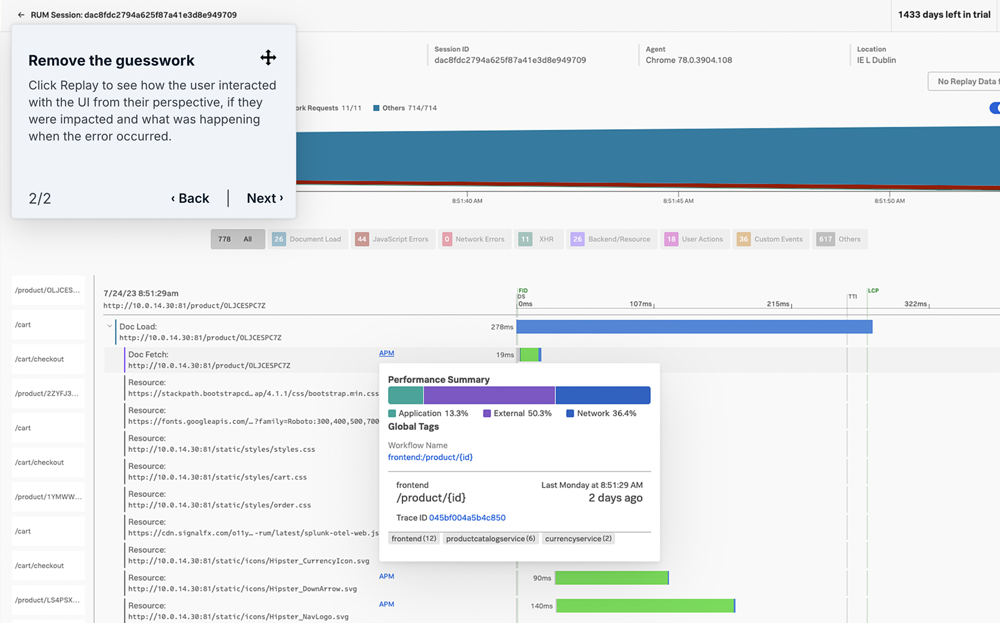1000x625 pixels.
Task: Click the productcatalogservice (6) tag
Action: [490, 539]
